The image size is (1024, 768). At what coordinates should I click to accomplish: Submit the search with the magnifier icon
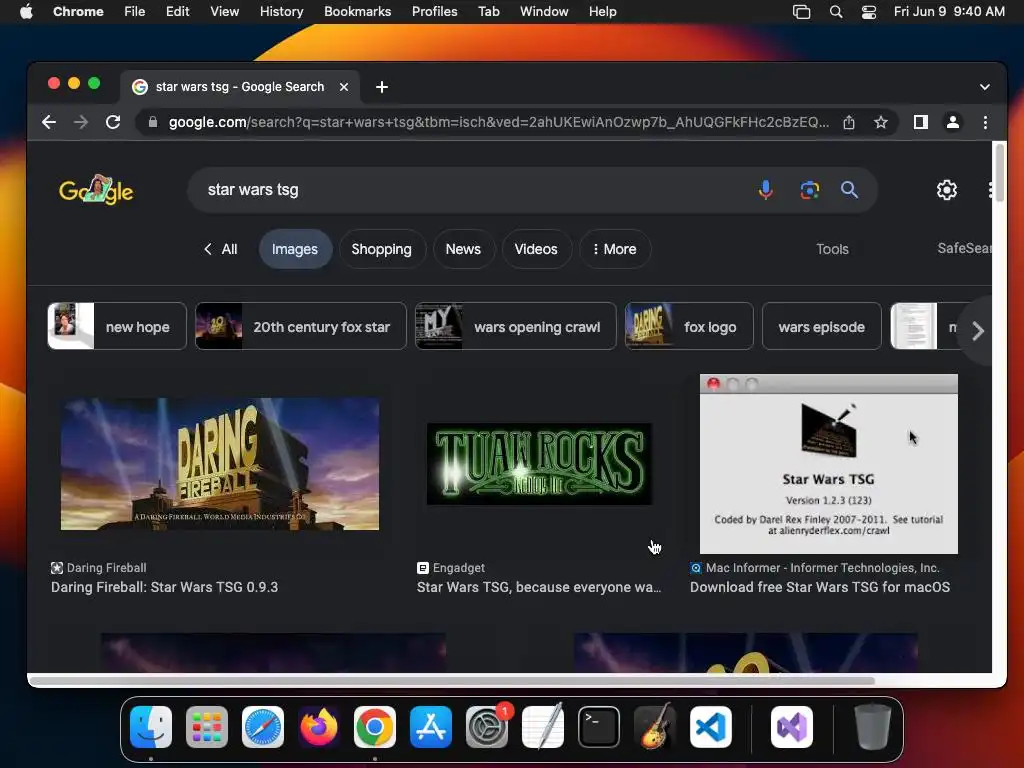click(x=849, y=190)
